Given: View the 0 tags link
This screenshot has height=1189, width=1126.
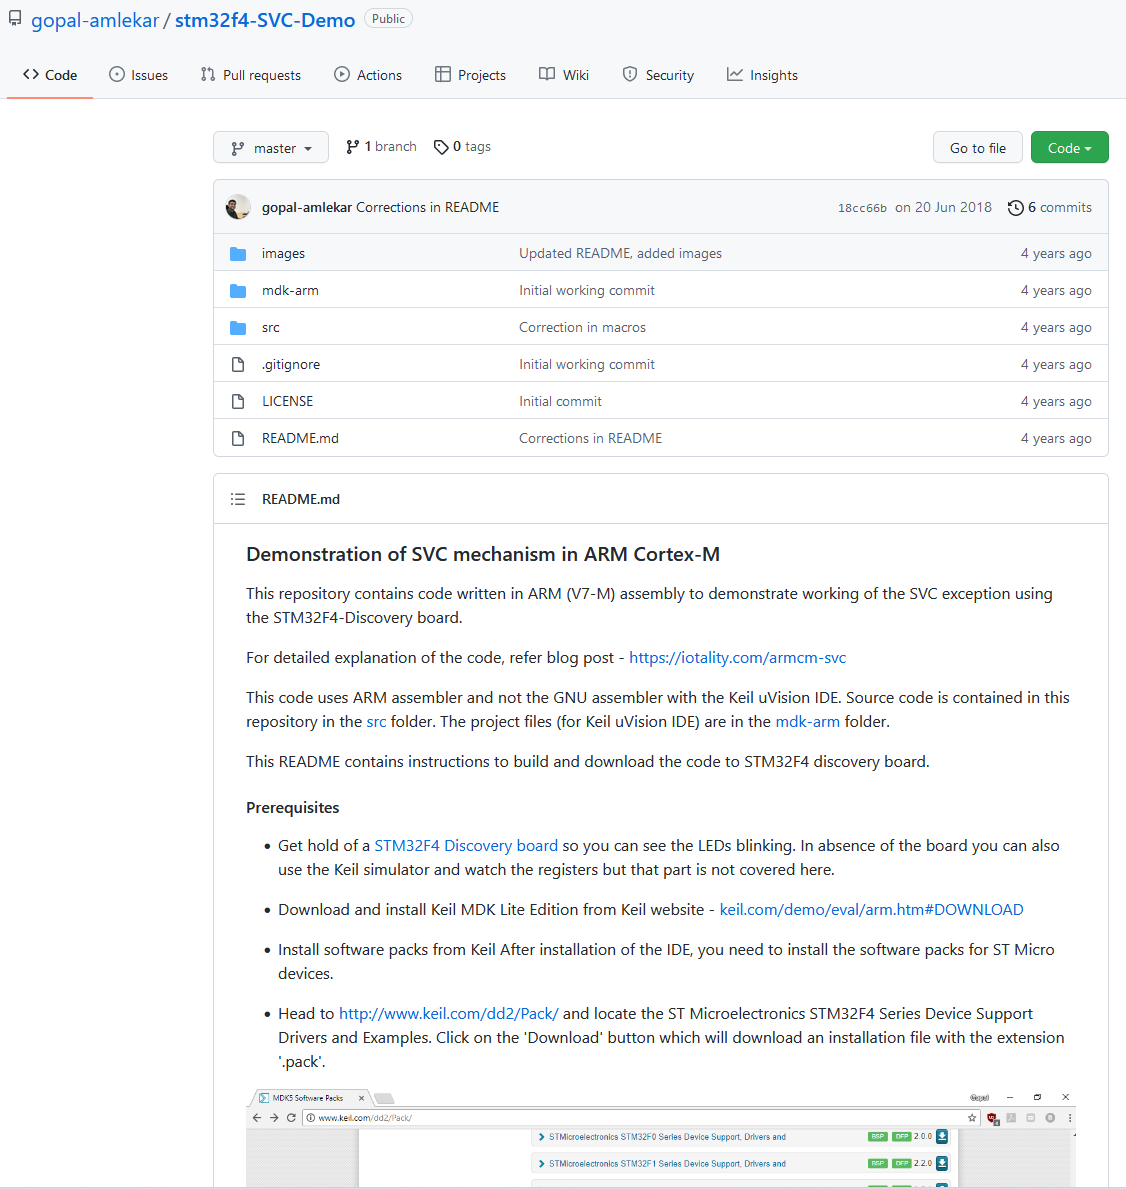Looking at the screenshot, I should pyautogui.click(x=462, y=146).
